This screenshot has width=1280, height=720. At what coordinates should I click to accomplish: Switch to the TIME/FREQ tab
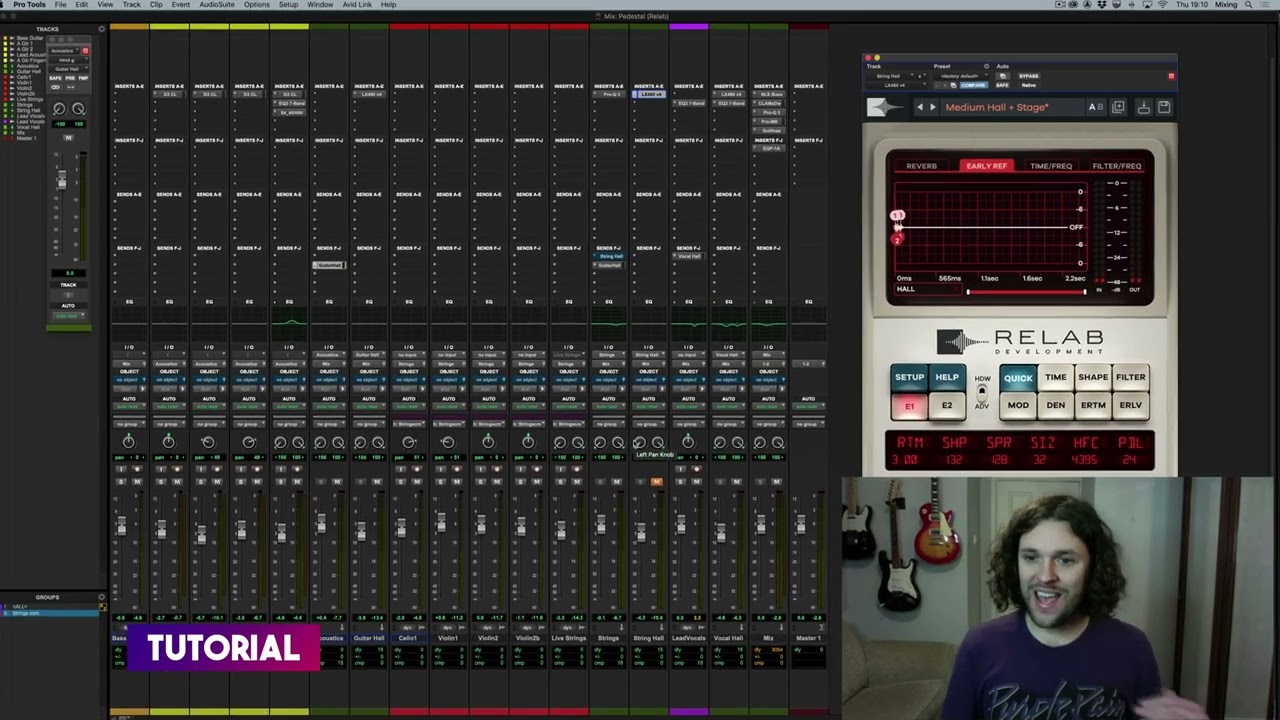click(1051, 166)
